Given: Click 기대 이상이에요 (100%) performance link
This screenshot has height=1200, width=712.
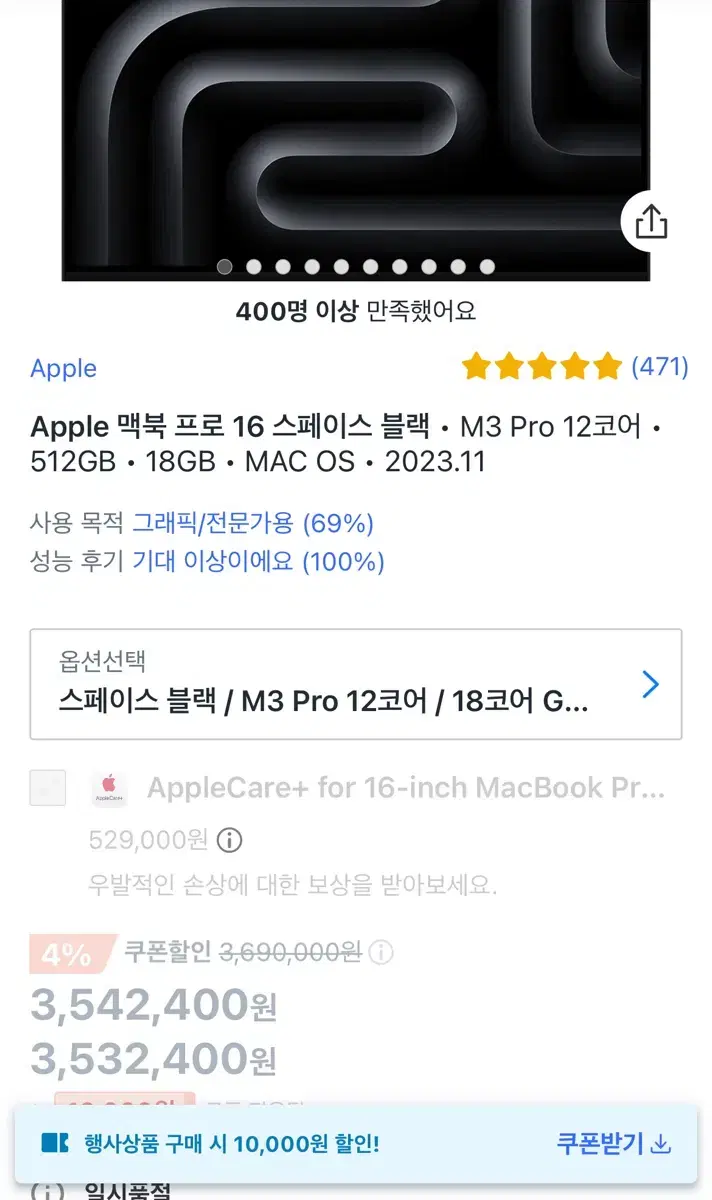Looking at the screenshot, I should tap(258, 562).
